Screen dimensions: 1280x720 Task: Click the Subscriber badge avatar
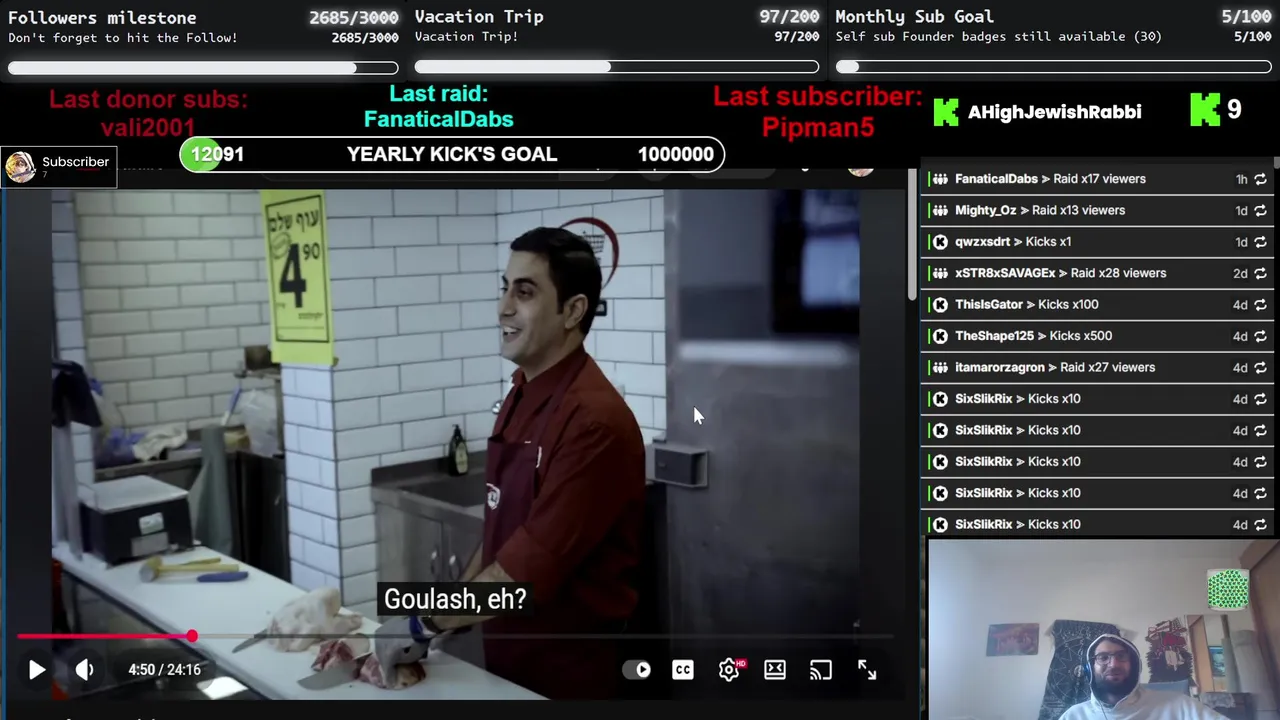19,167
